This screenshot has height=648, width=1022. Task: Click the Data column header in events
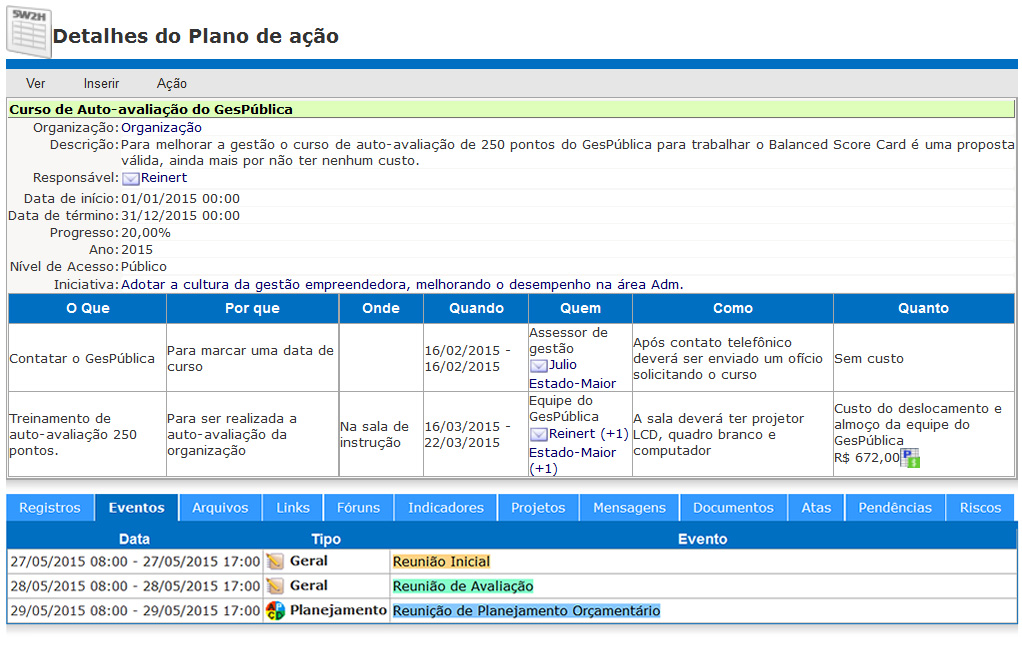tap(134, 540)
